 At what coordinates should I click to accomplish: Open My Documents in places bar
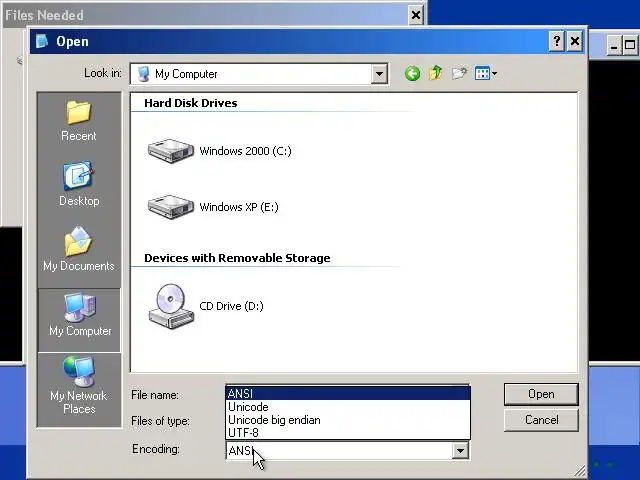pos(79,249)
